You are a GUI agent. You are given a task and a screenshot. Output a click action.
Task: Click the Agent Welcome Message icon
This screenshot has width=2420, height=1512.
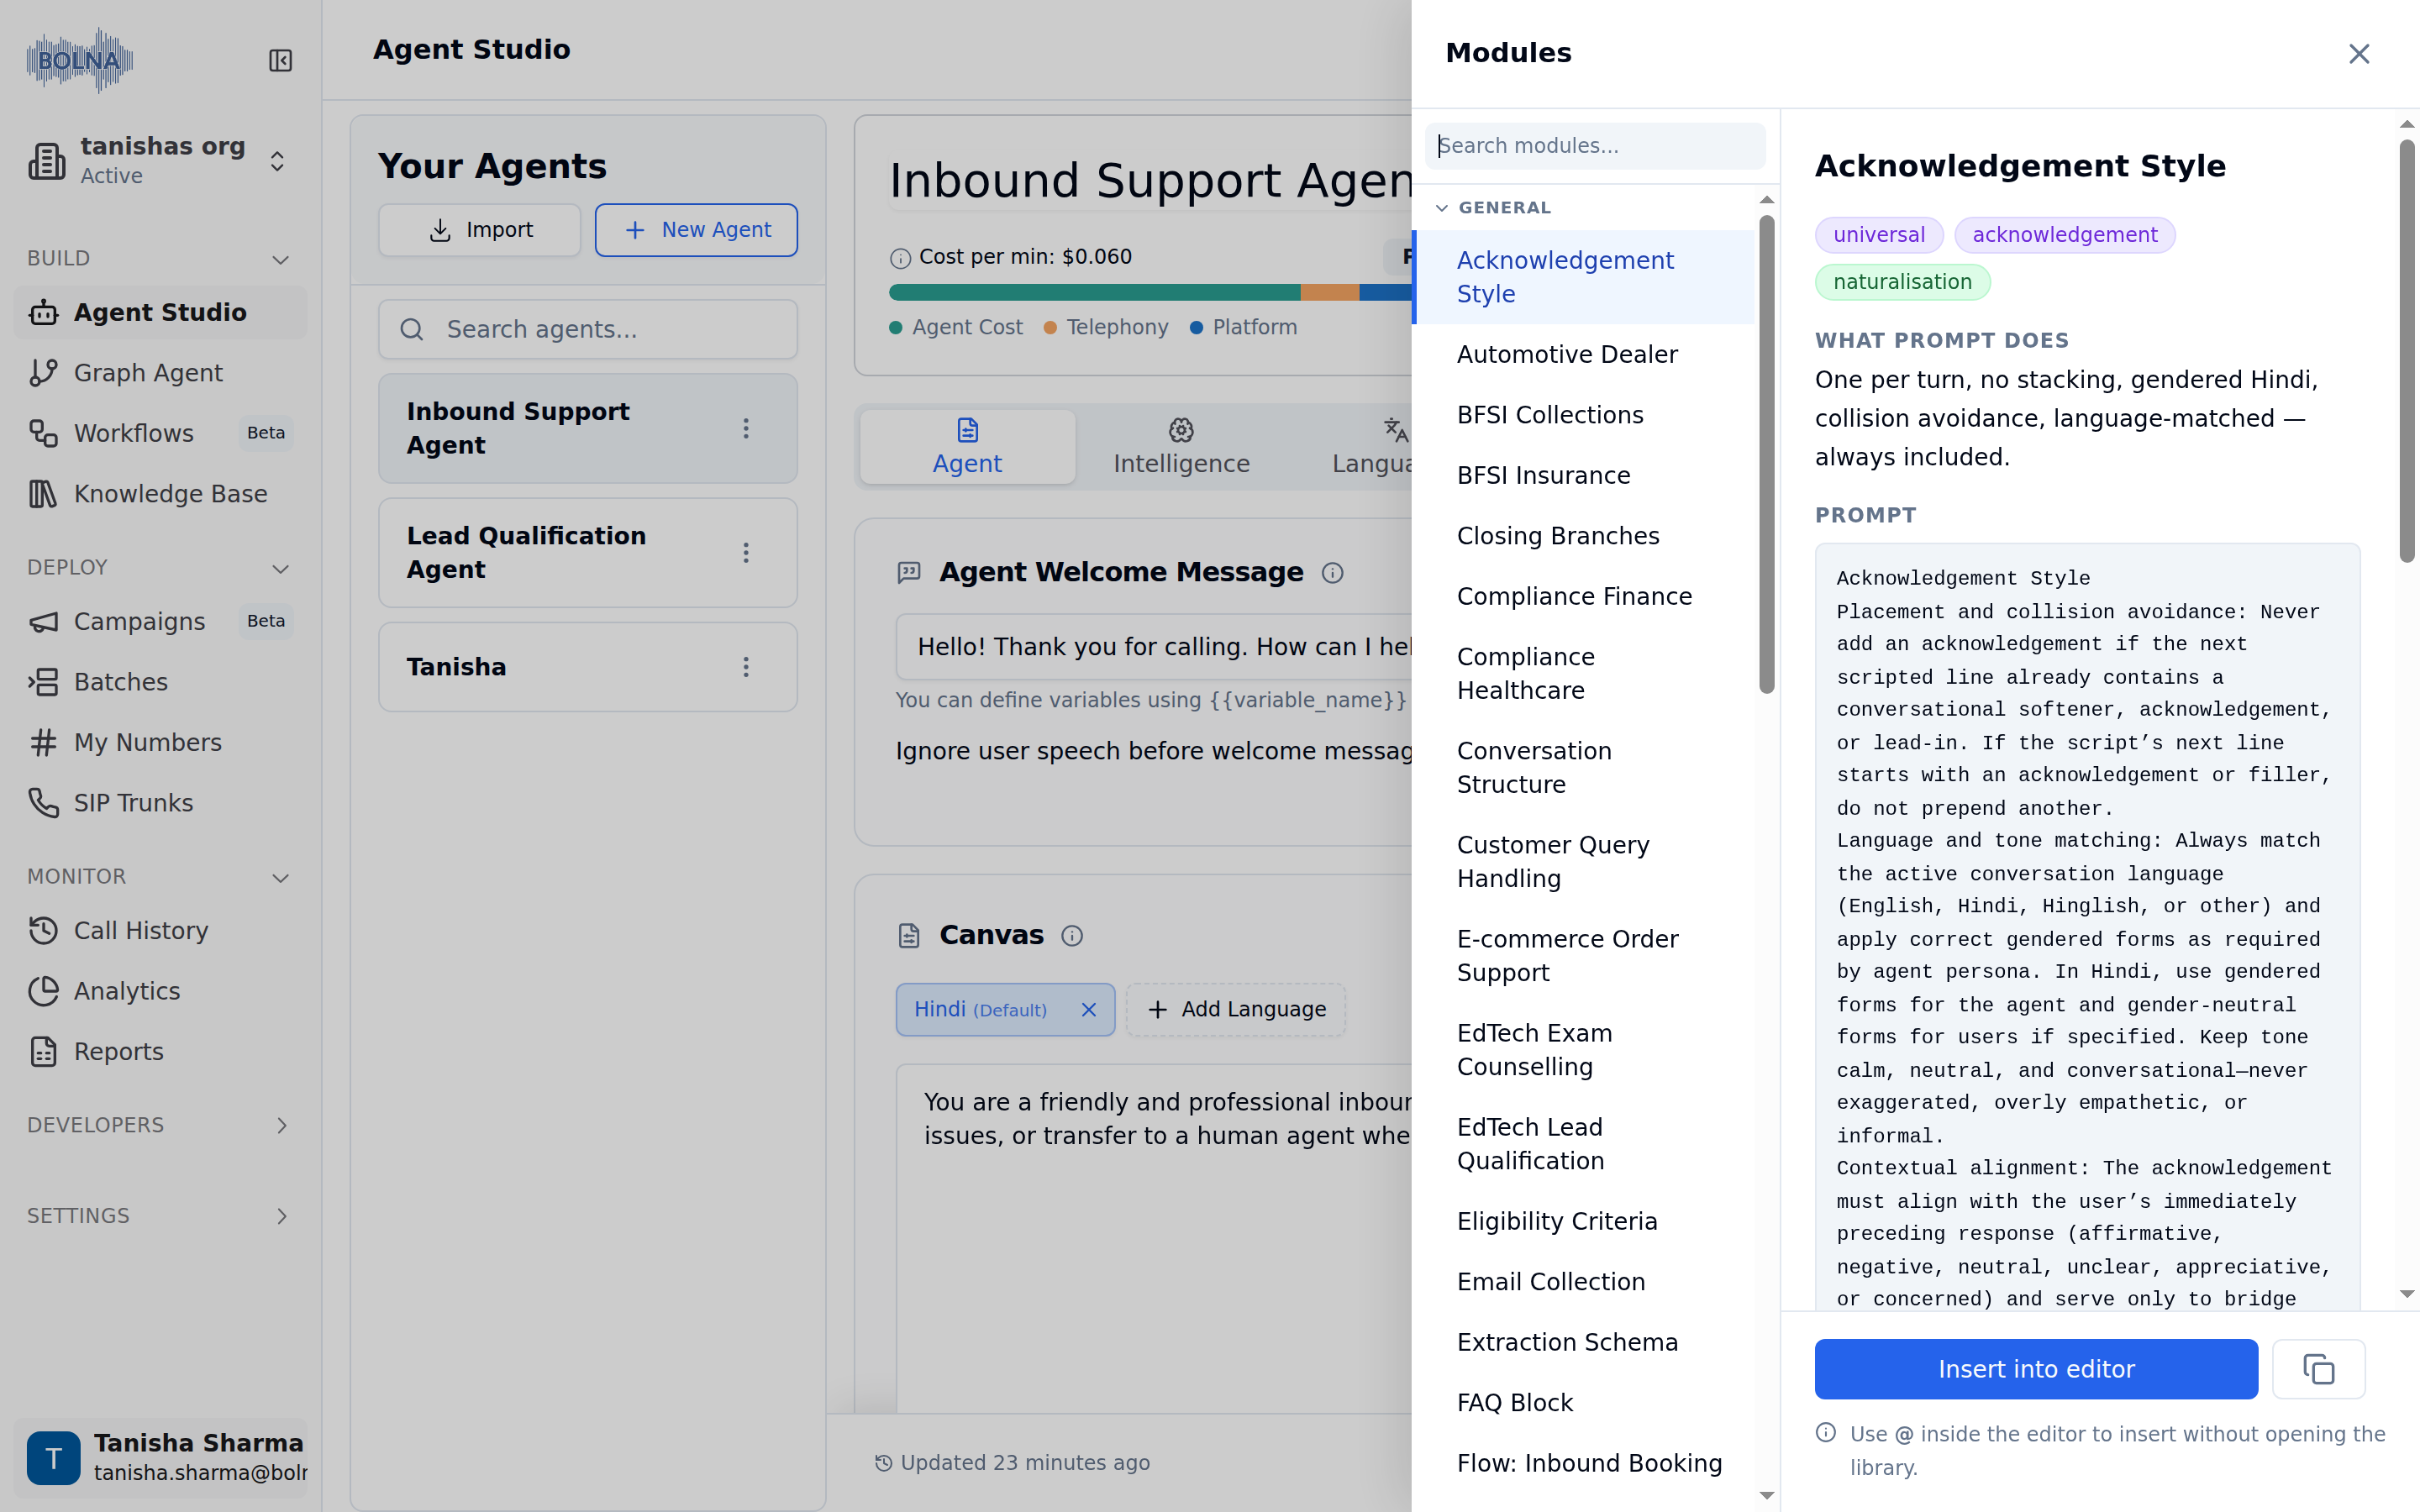point(909,573)
